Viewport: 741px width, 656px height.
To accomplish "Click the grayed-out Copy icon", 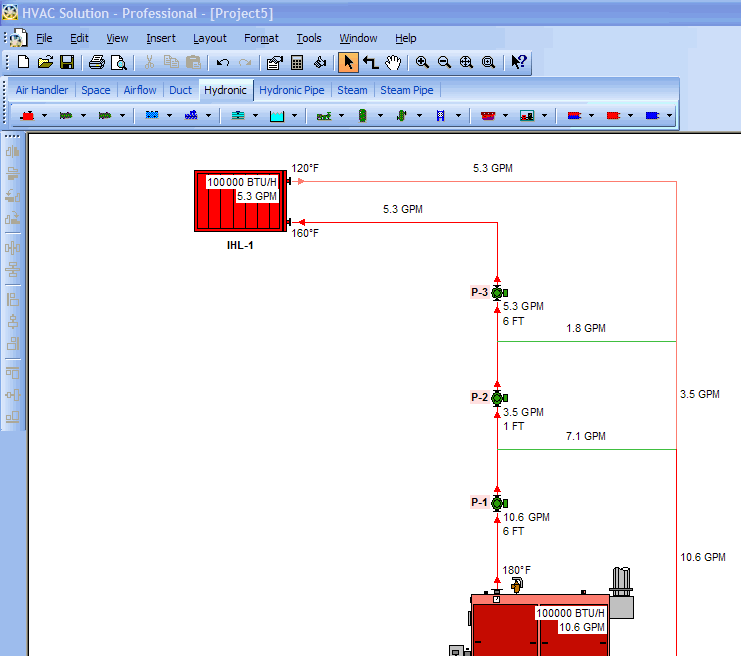I will [171, 62].
